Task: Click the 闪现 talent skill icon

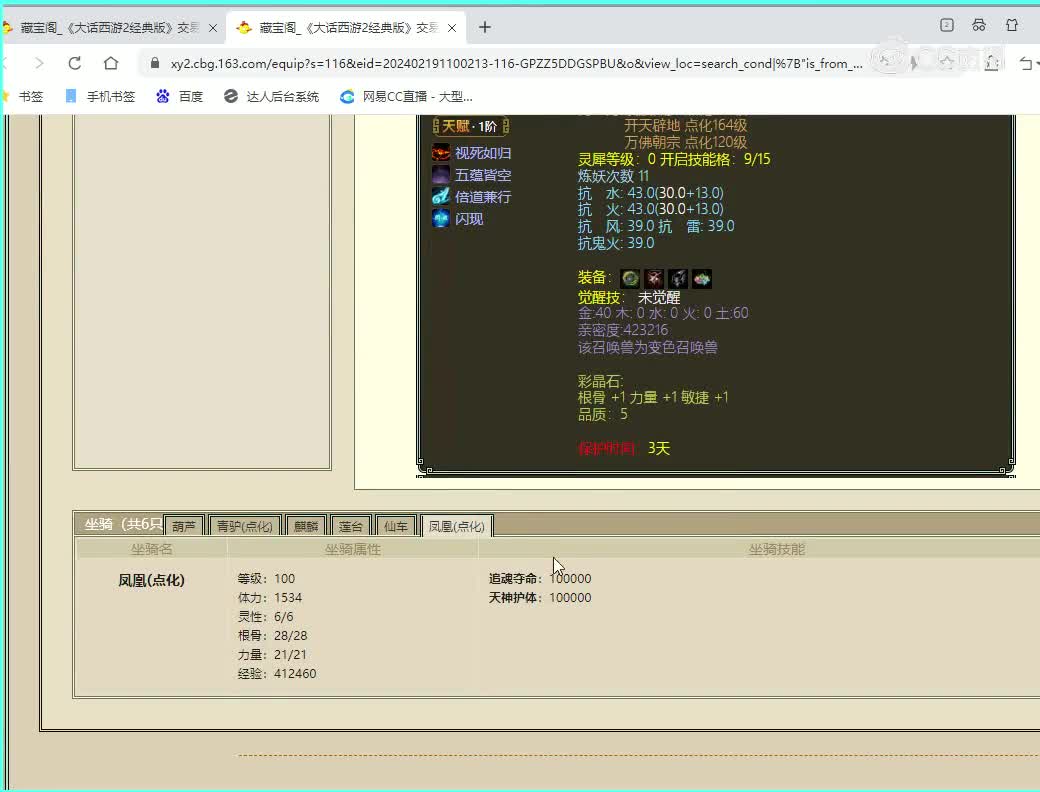Action: tap(440, 218)
